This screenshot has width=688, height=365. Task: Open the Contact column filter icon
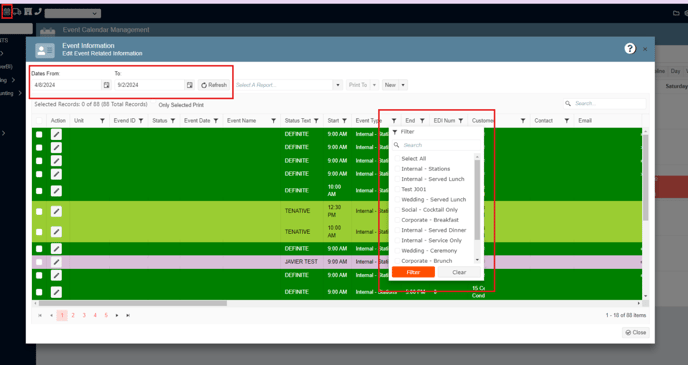[x=566, y=121]
